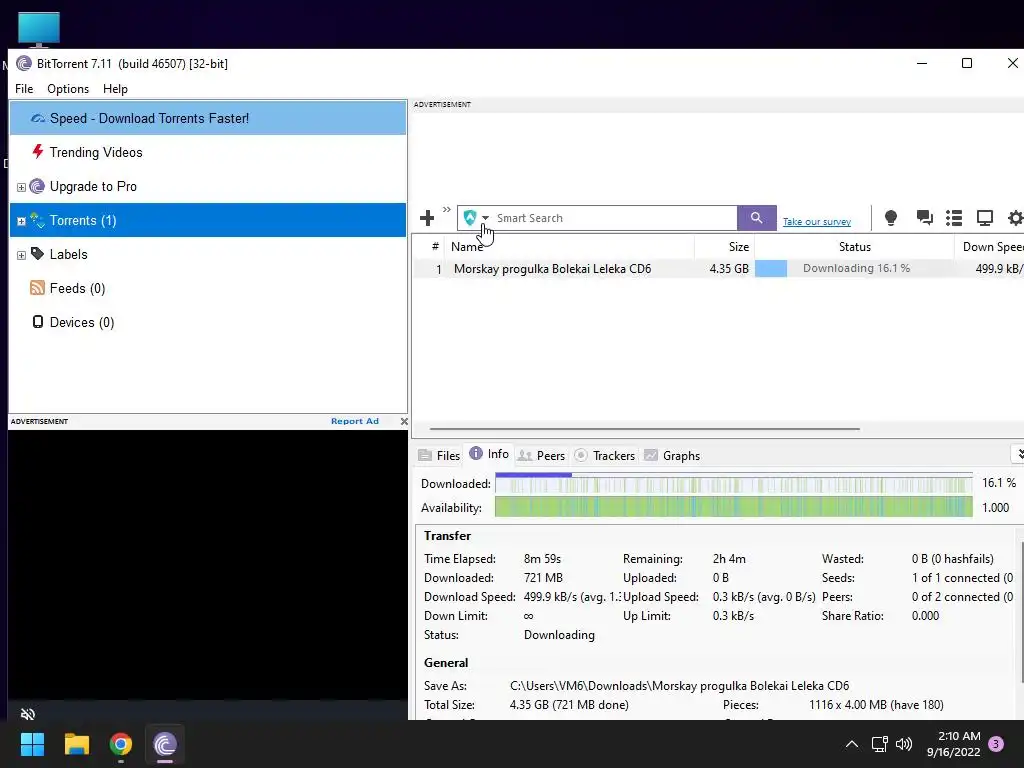Open the Options menu

click(68, 89)
